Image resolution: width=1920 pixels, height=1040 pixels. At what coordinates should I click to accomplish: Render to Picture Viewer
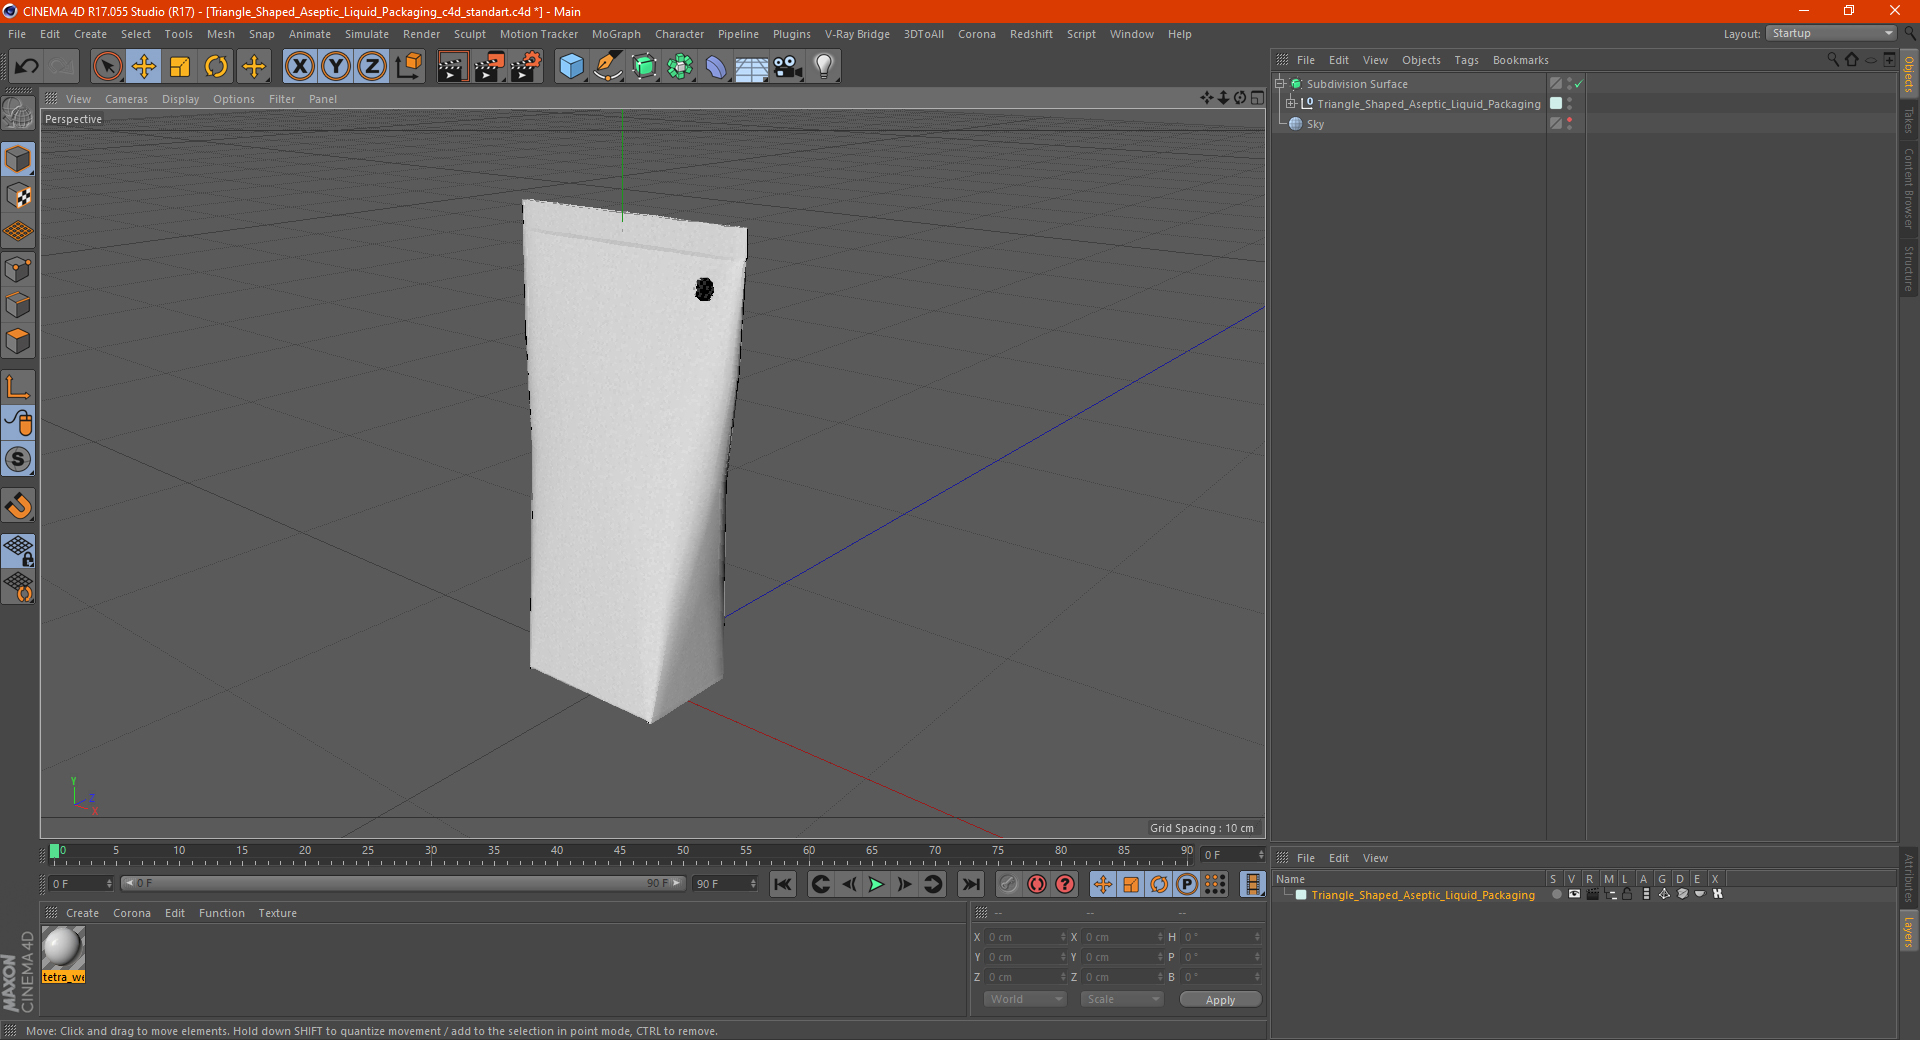click(x=489, y=67)
